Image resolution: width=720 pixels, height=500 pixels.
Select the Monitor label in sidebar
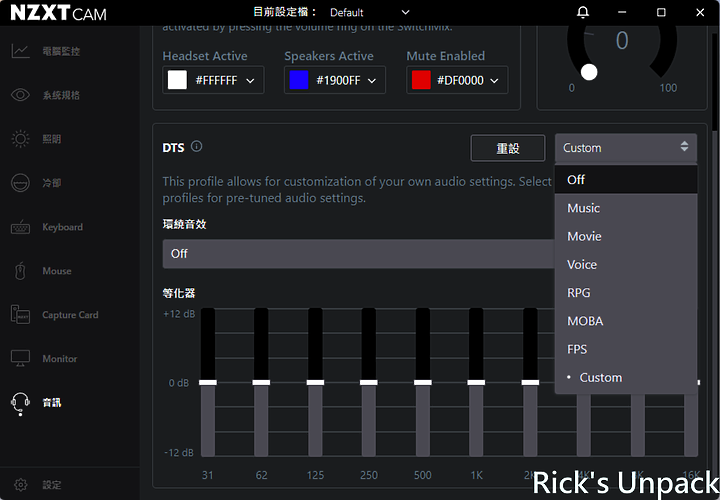60,359
